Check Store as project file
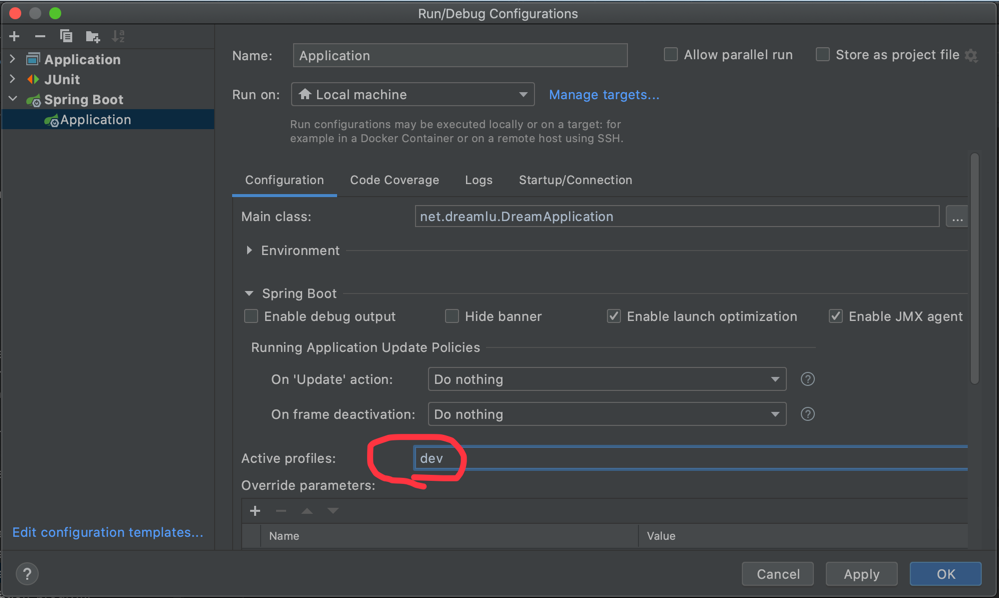Screen dimensions: 999x598 (823, 55)
